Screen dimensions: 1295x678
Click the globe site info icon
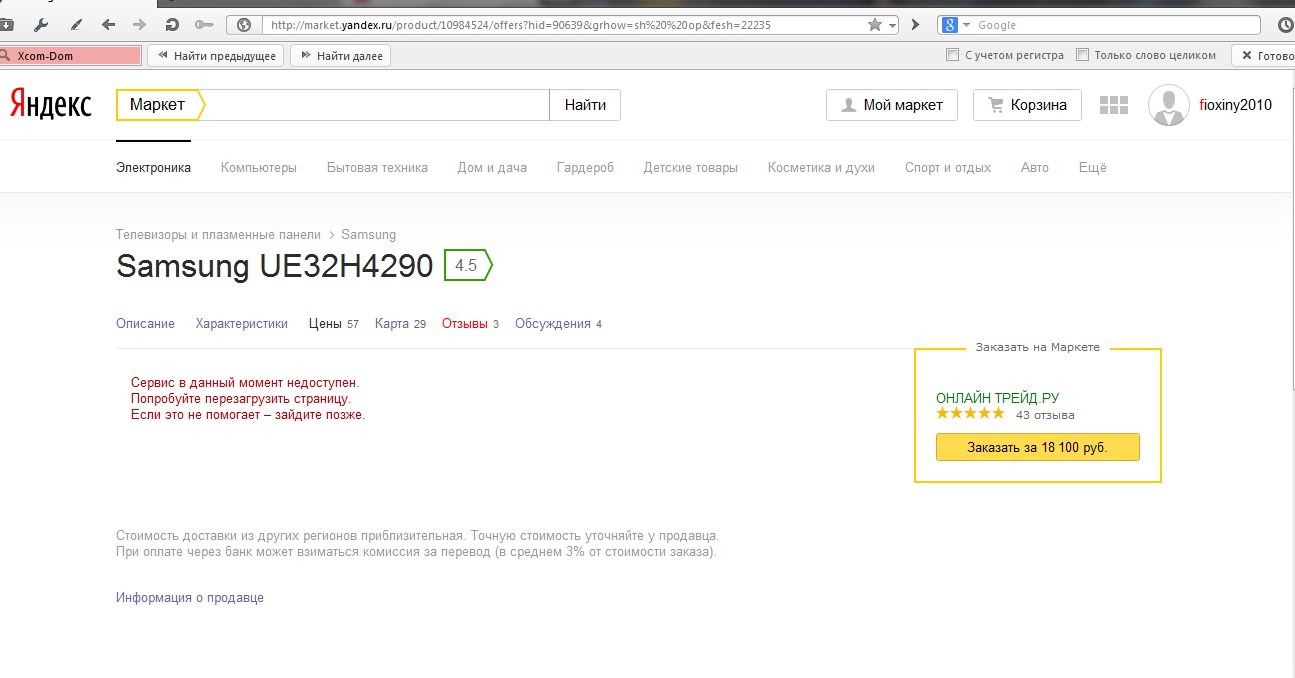click(x=244, y=25)
